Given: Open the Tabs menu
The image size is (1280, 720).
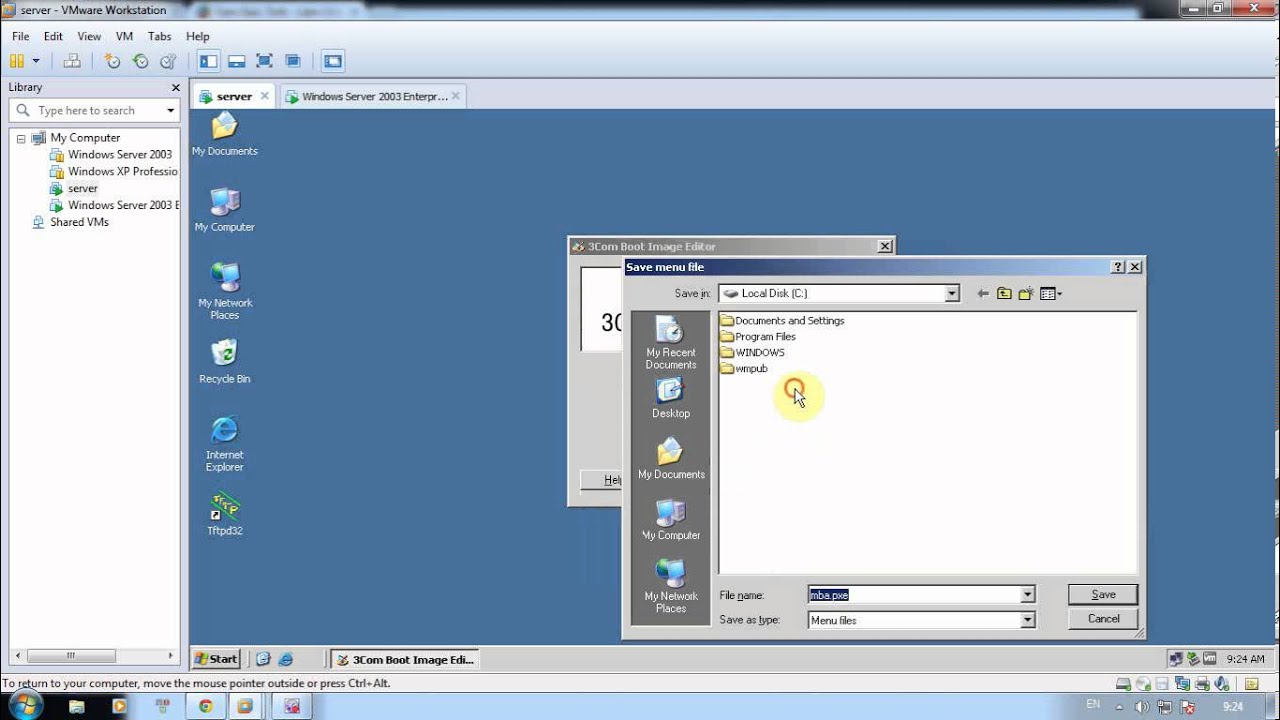Looking at the screenshot, I should click(x=159, y=36).
